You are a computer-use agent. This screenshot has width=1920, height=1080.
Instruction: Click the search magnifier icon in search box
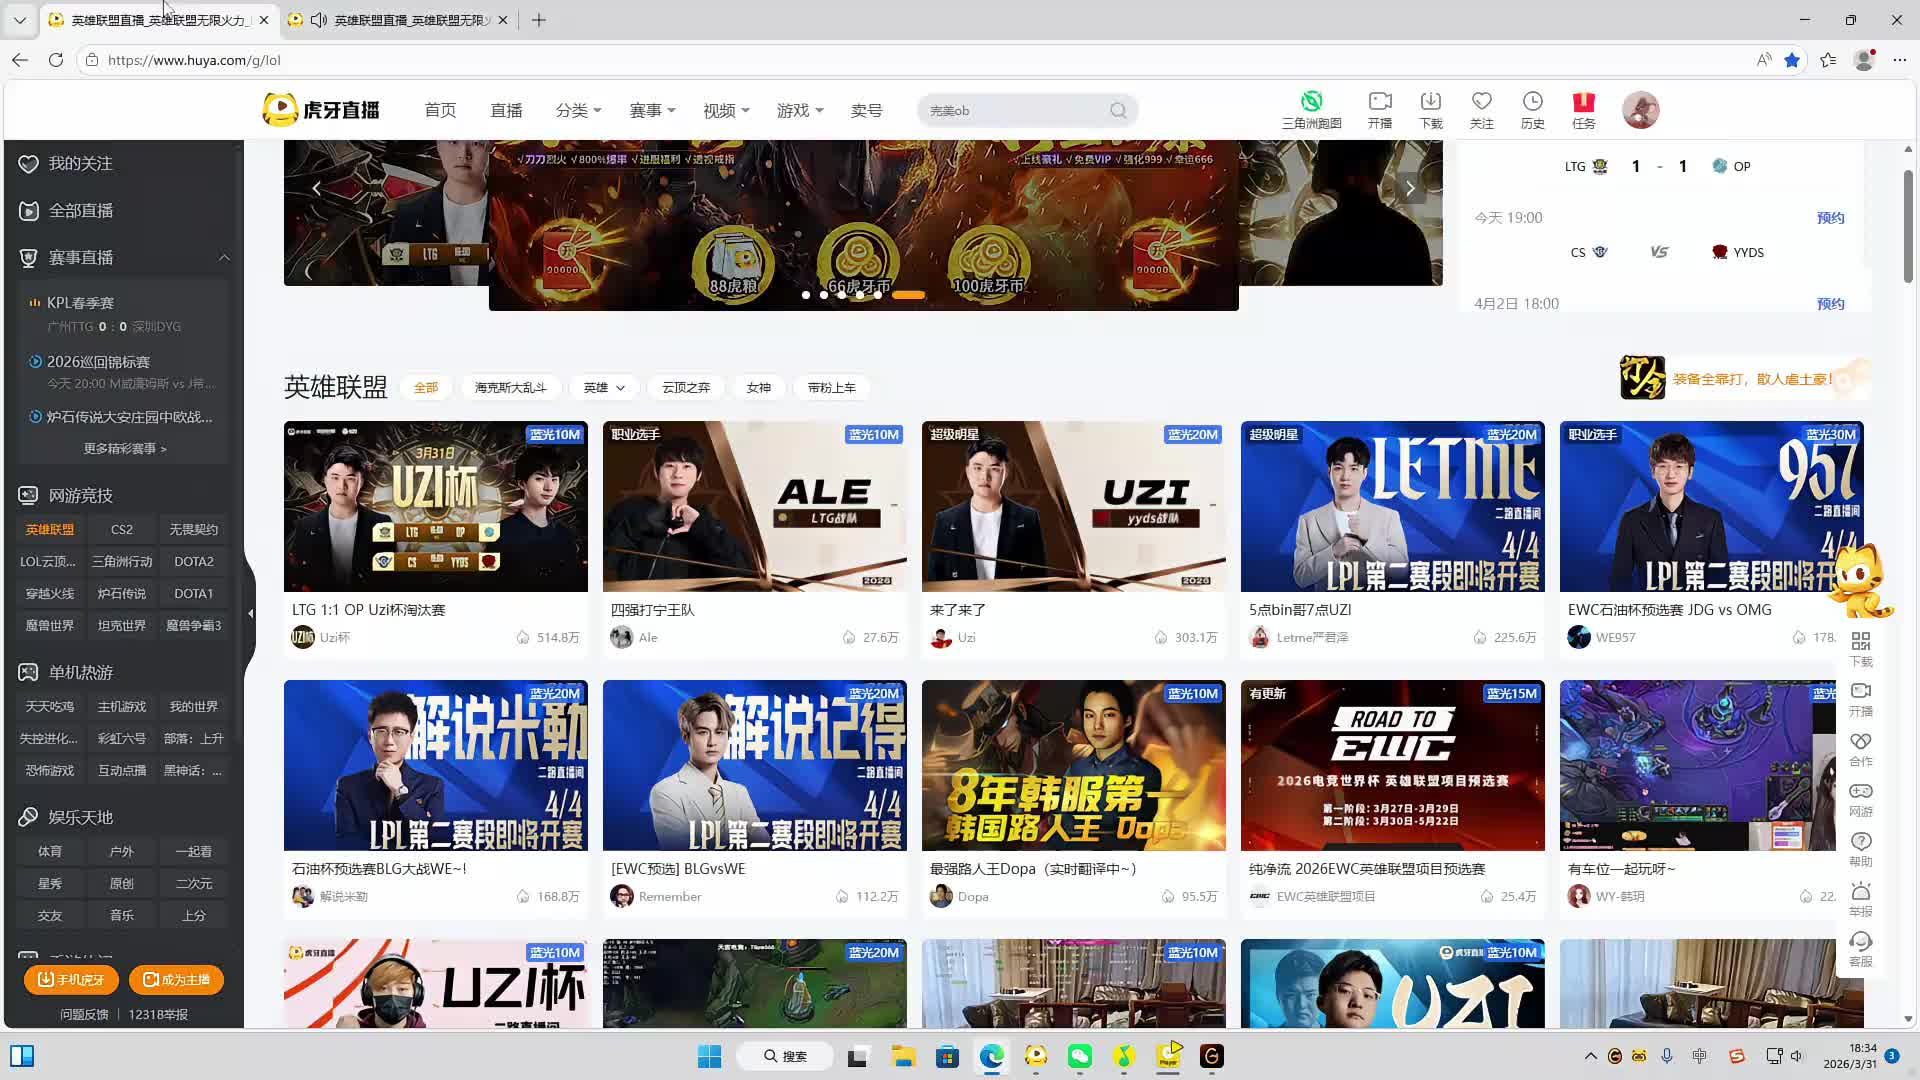(x=1118, y=110)
